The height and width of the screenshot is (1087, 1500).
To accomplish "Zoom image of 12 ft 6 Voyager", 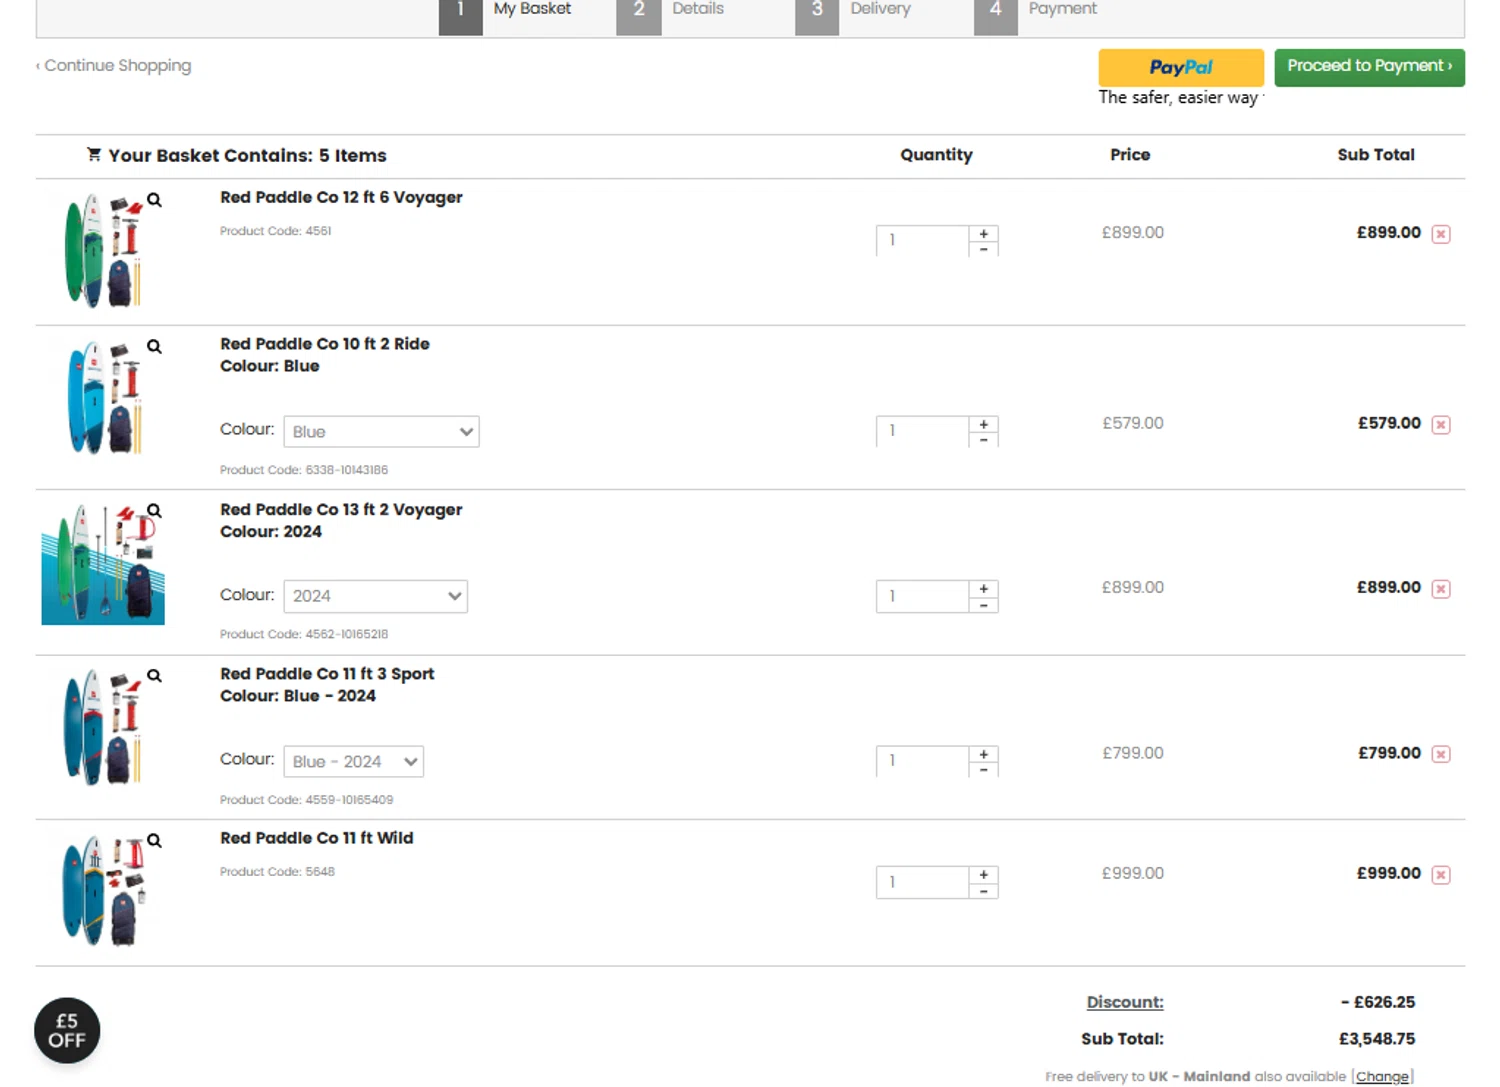I will 154,200.
